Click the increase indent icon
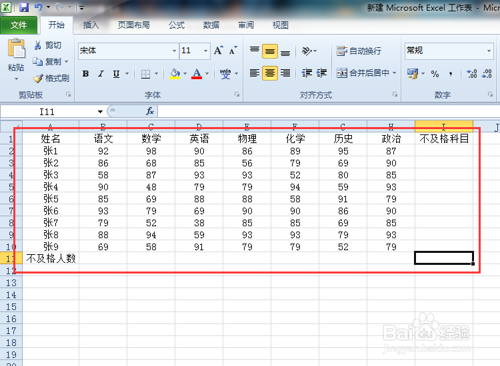Screen dimensions: 500x366 [x=321, y=73]
